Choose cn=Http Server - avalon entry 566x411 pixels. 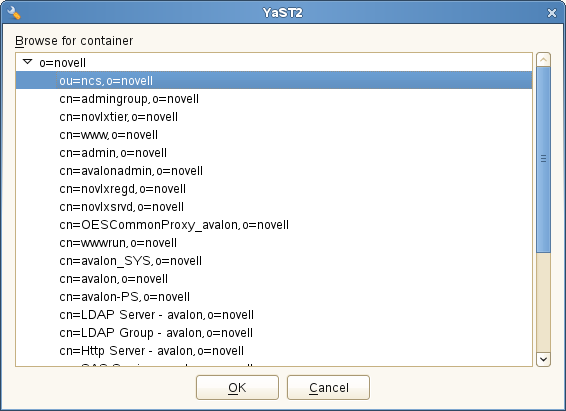tap(151, 351)
